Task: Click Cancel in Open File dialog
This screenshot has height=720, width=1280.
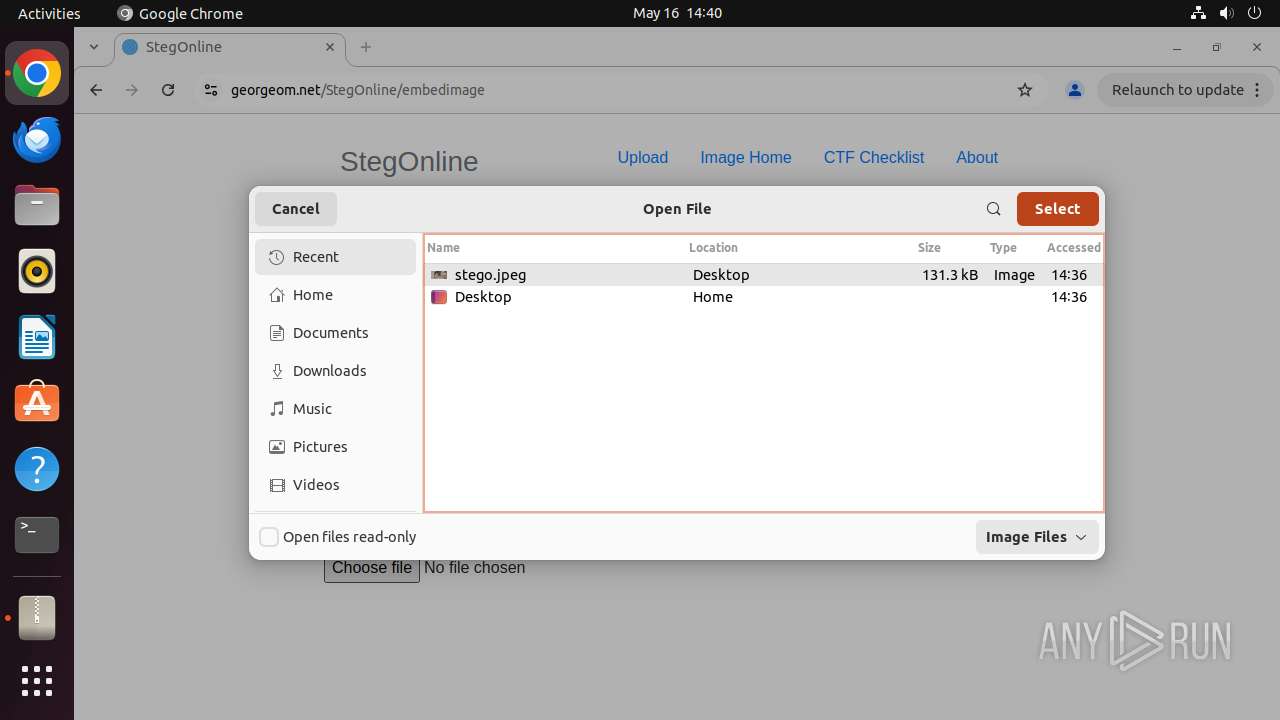Action: [x=296, y=209]
